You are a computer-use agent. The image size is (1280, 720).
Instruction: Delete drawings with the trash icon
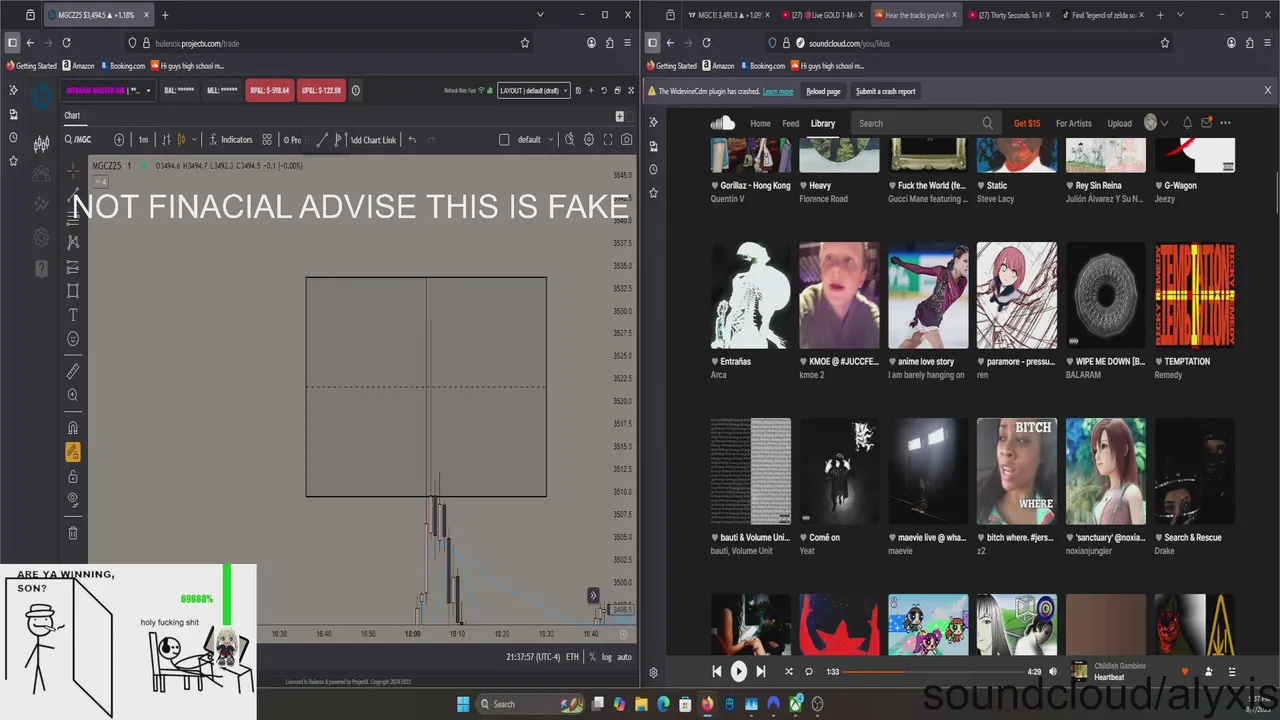pos(73,533)
